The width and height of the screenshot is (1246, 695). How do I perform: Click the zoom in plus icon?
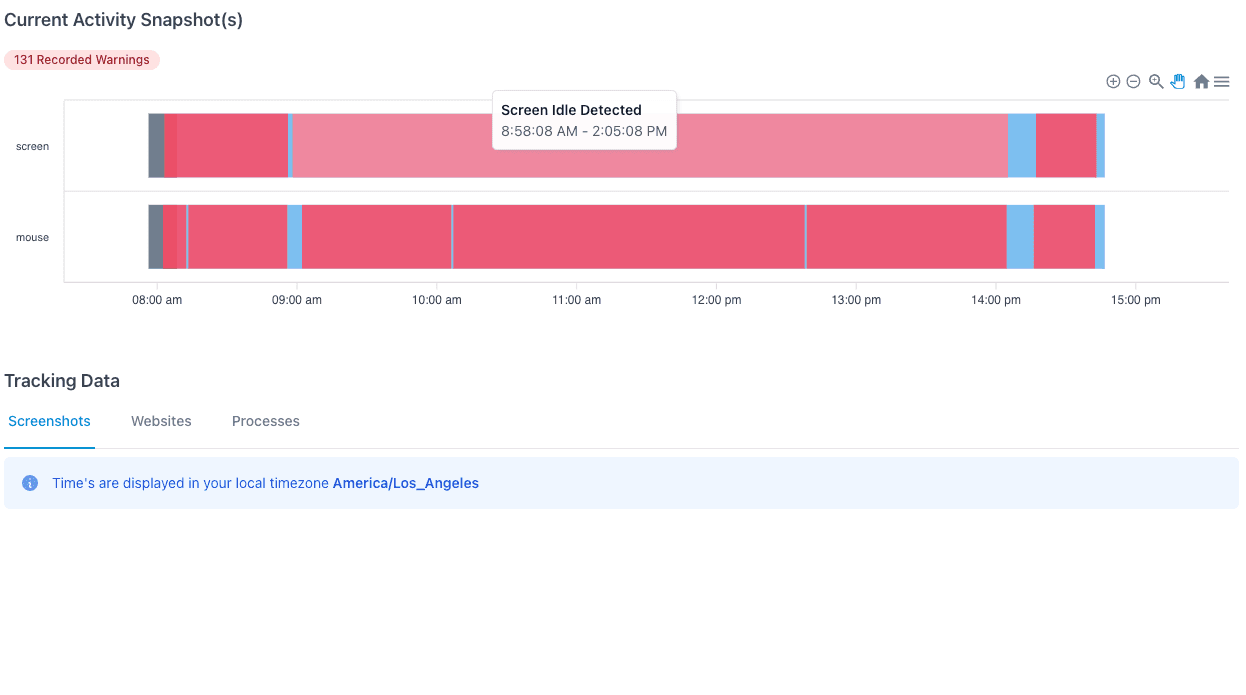1113,82
